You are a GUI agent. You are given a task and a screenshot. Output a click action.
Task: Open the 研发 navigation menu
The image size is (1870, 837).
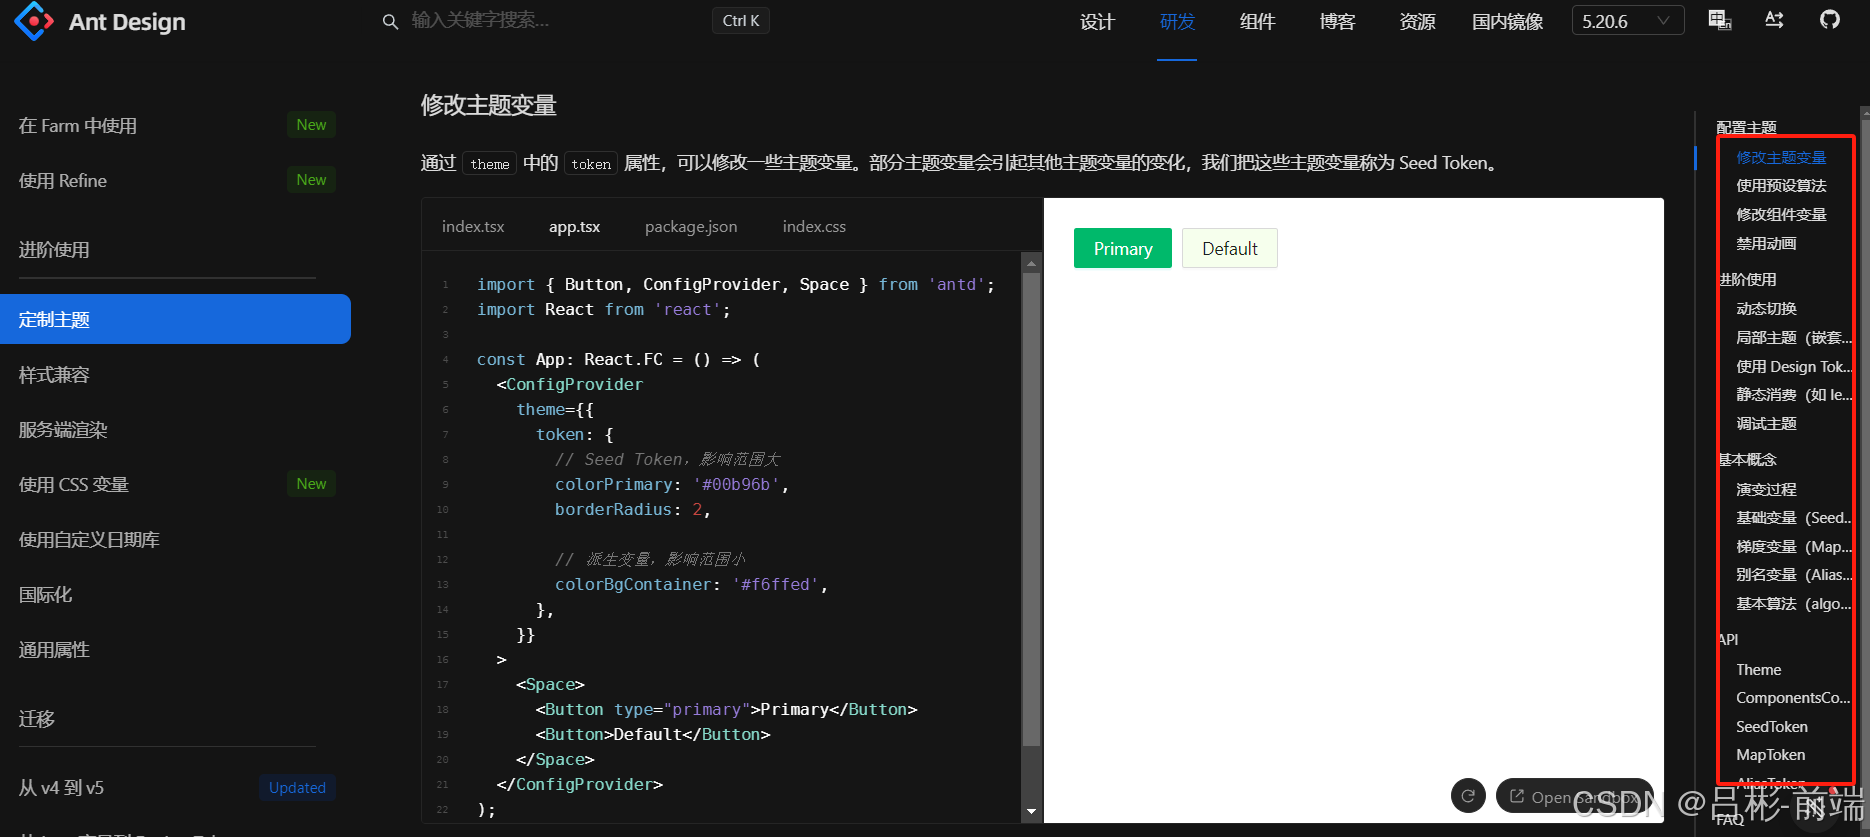pos(1177,22)
